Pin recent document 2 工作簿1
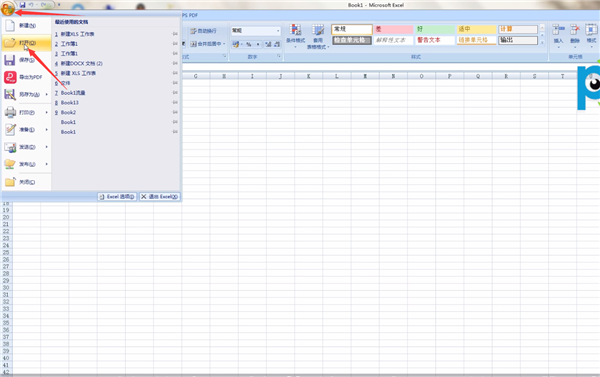The height and width of the screenshot is (377, 600). (x=175, y=44)
